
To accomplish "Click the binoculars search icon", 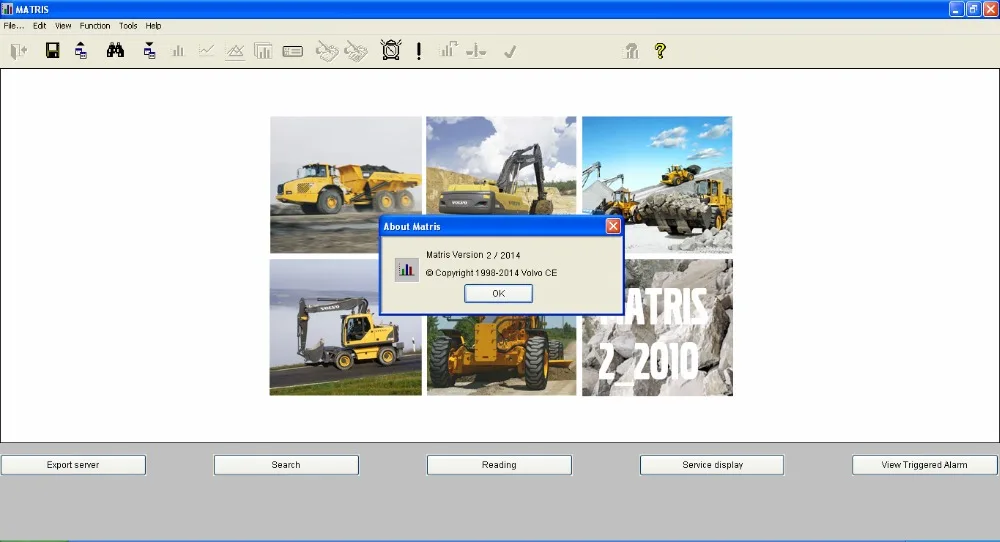I will point(115,50).
